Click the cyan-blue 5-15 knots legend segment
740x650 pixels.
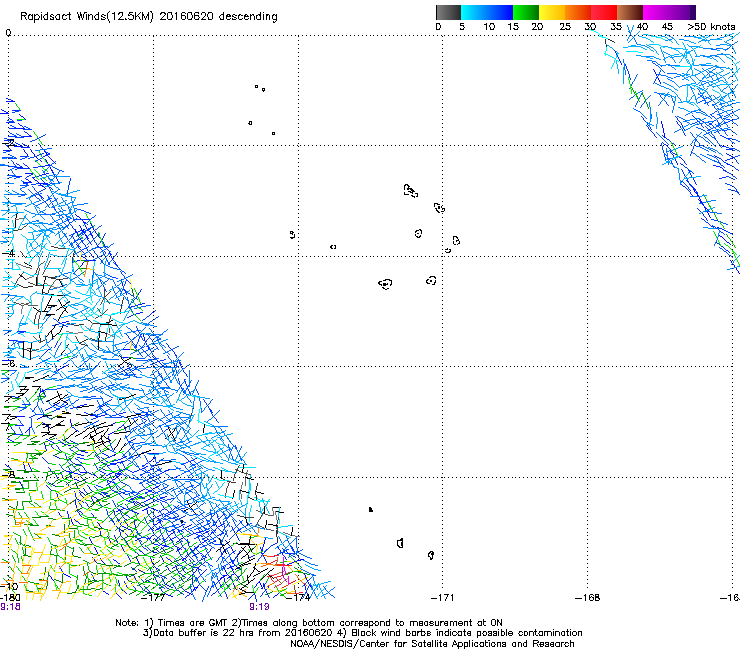(487, 12)
